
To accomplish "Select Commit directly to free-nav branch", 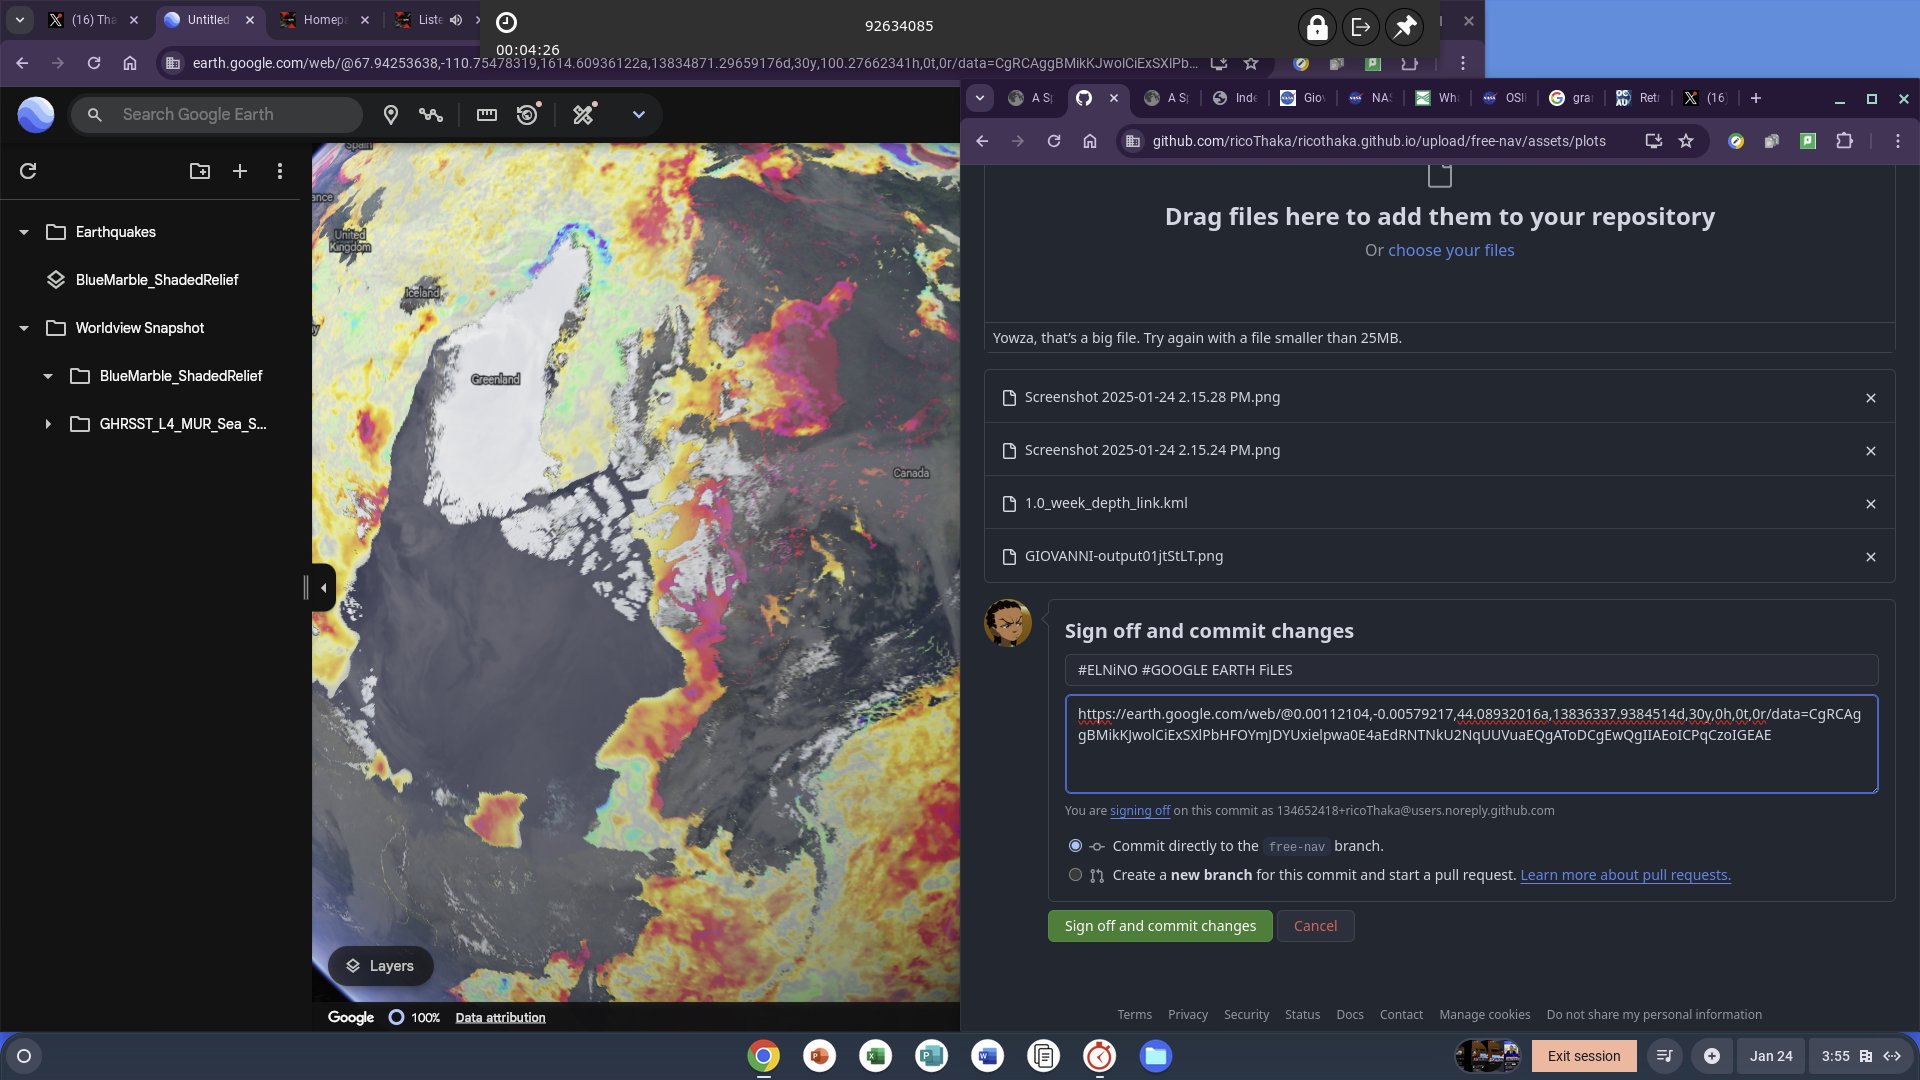I will point(1075,846).
